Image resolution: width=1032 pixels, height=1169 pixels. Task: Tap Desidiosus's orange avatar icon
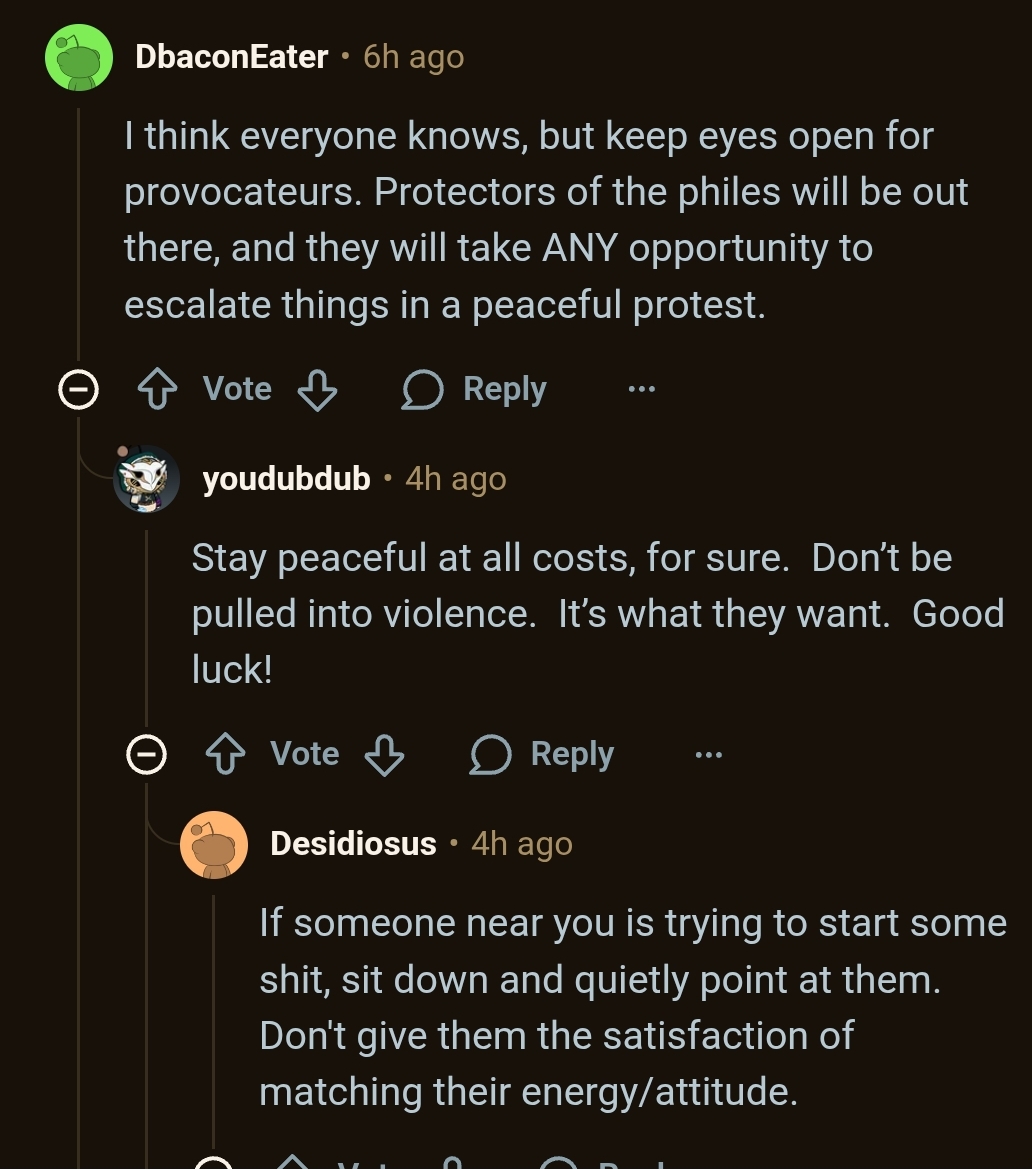tap(214, 844)
